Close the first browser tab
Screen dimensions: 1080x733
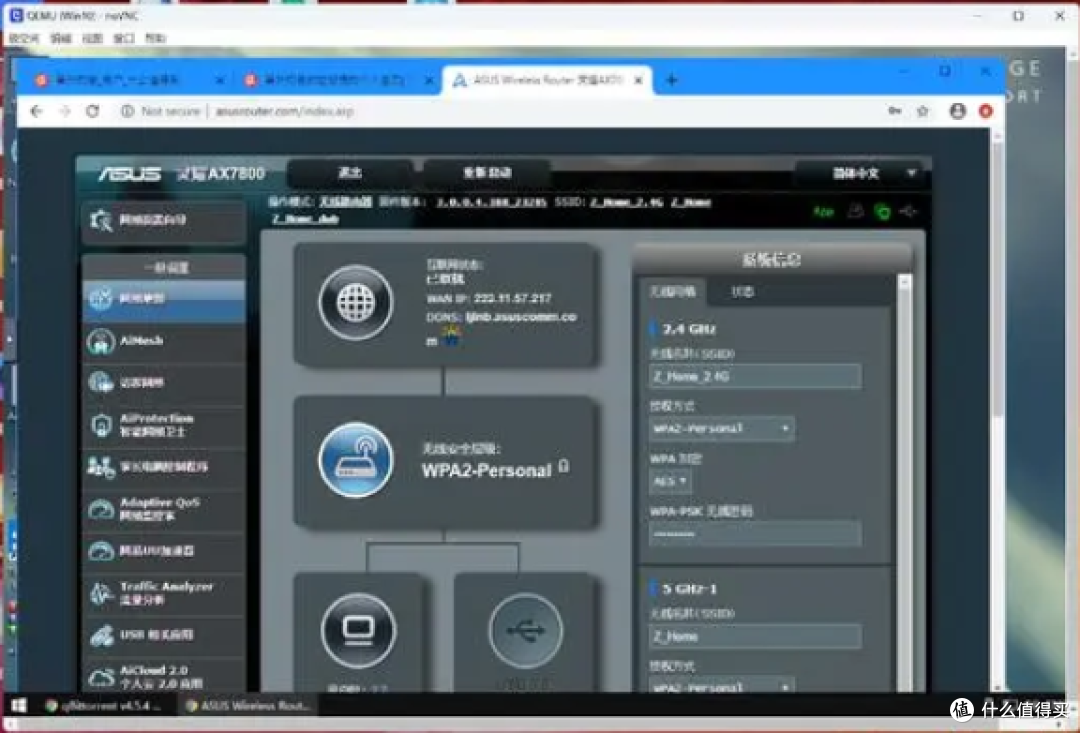(220, 81)
